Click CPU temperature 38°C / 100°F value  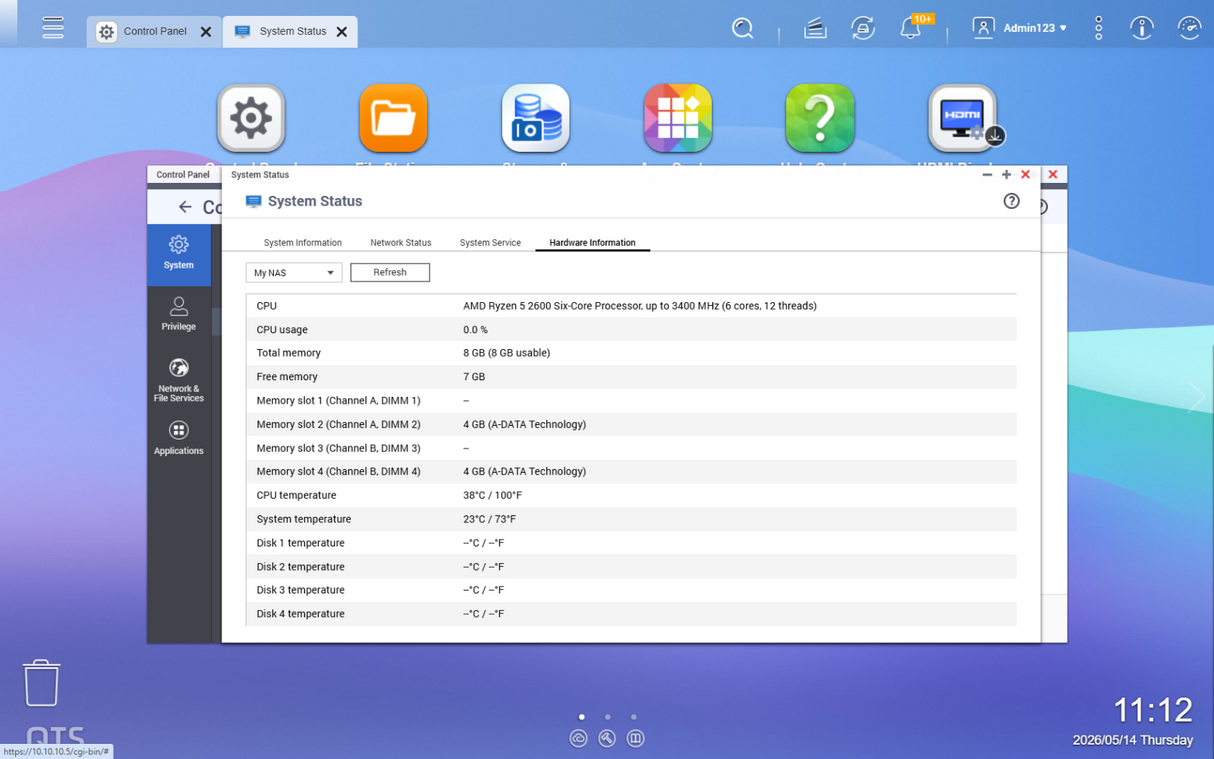click(492, 495)
